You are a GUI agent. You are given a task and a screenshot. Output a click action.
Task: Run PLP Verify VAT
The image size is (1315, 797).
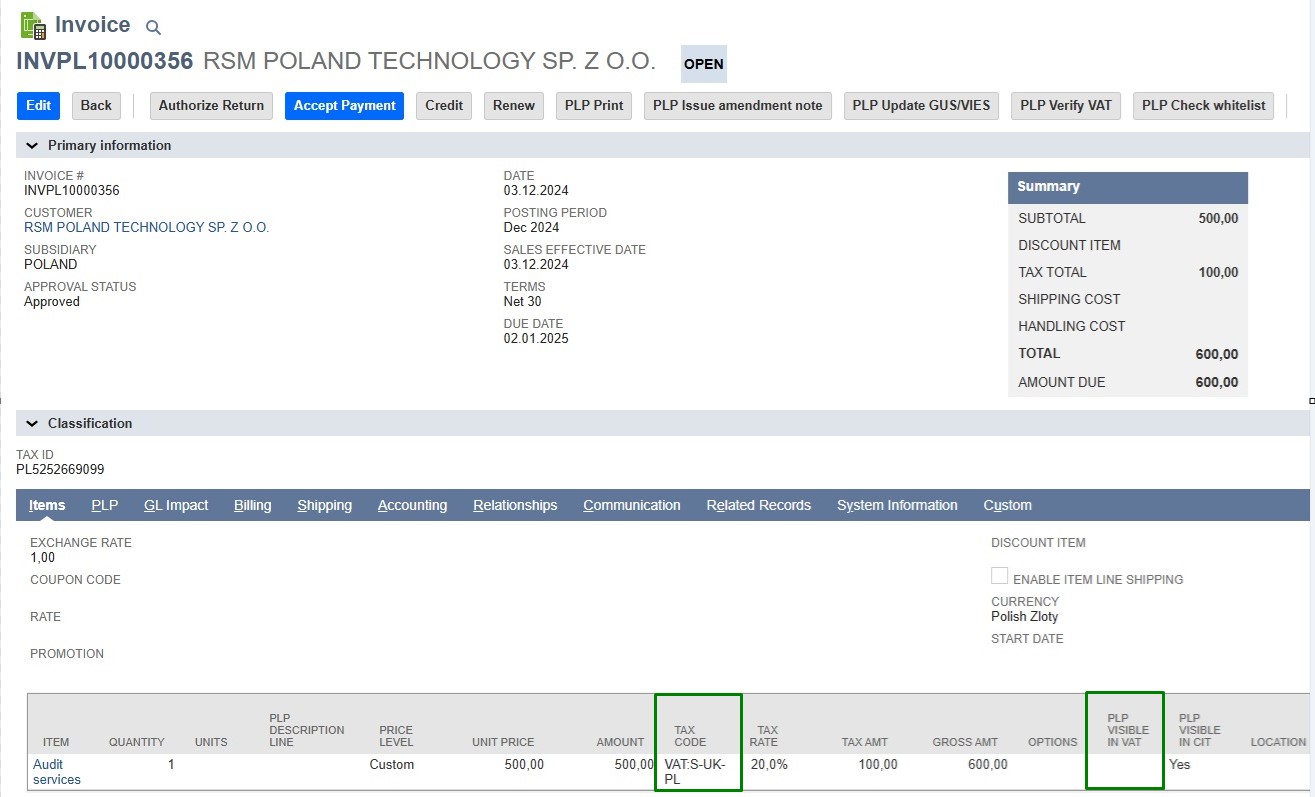tap(1065, 105)
